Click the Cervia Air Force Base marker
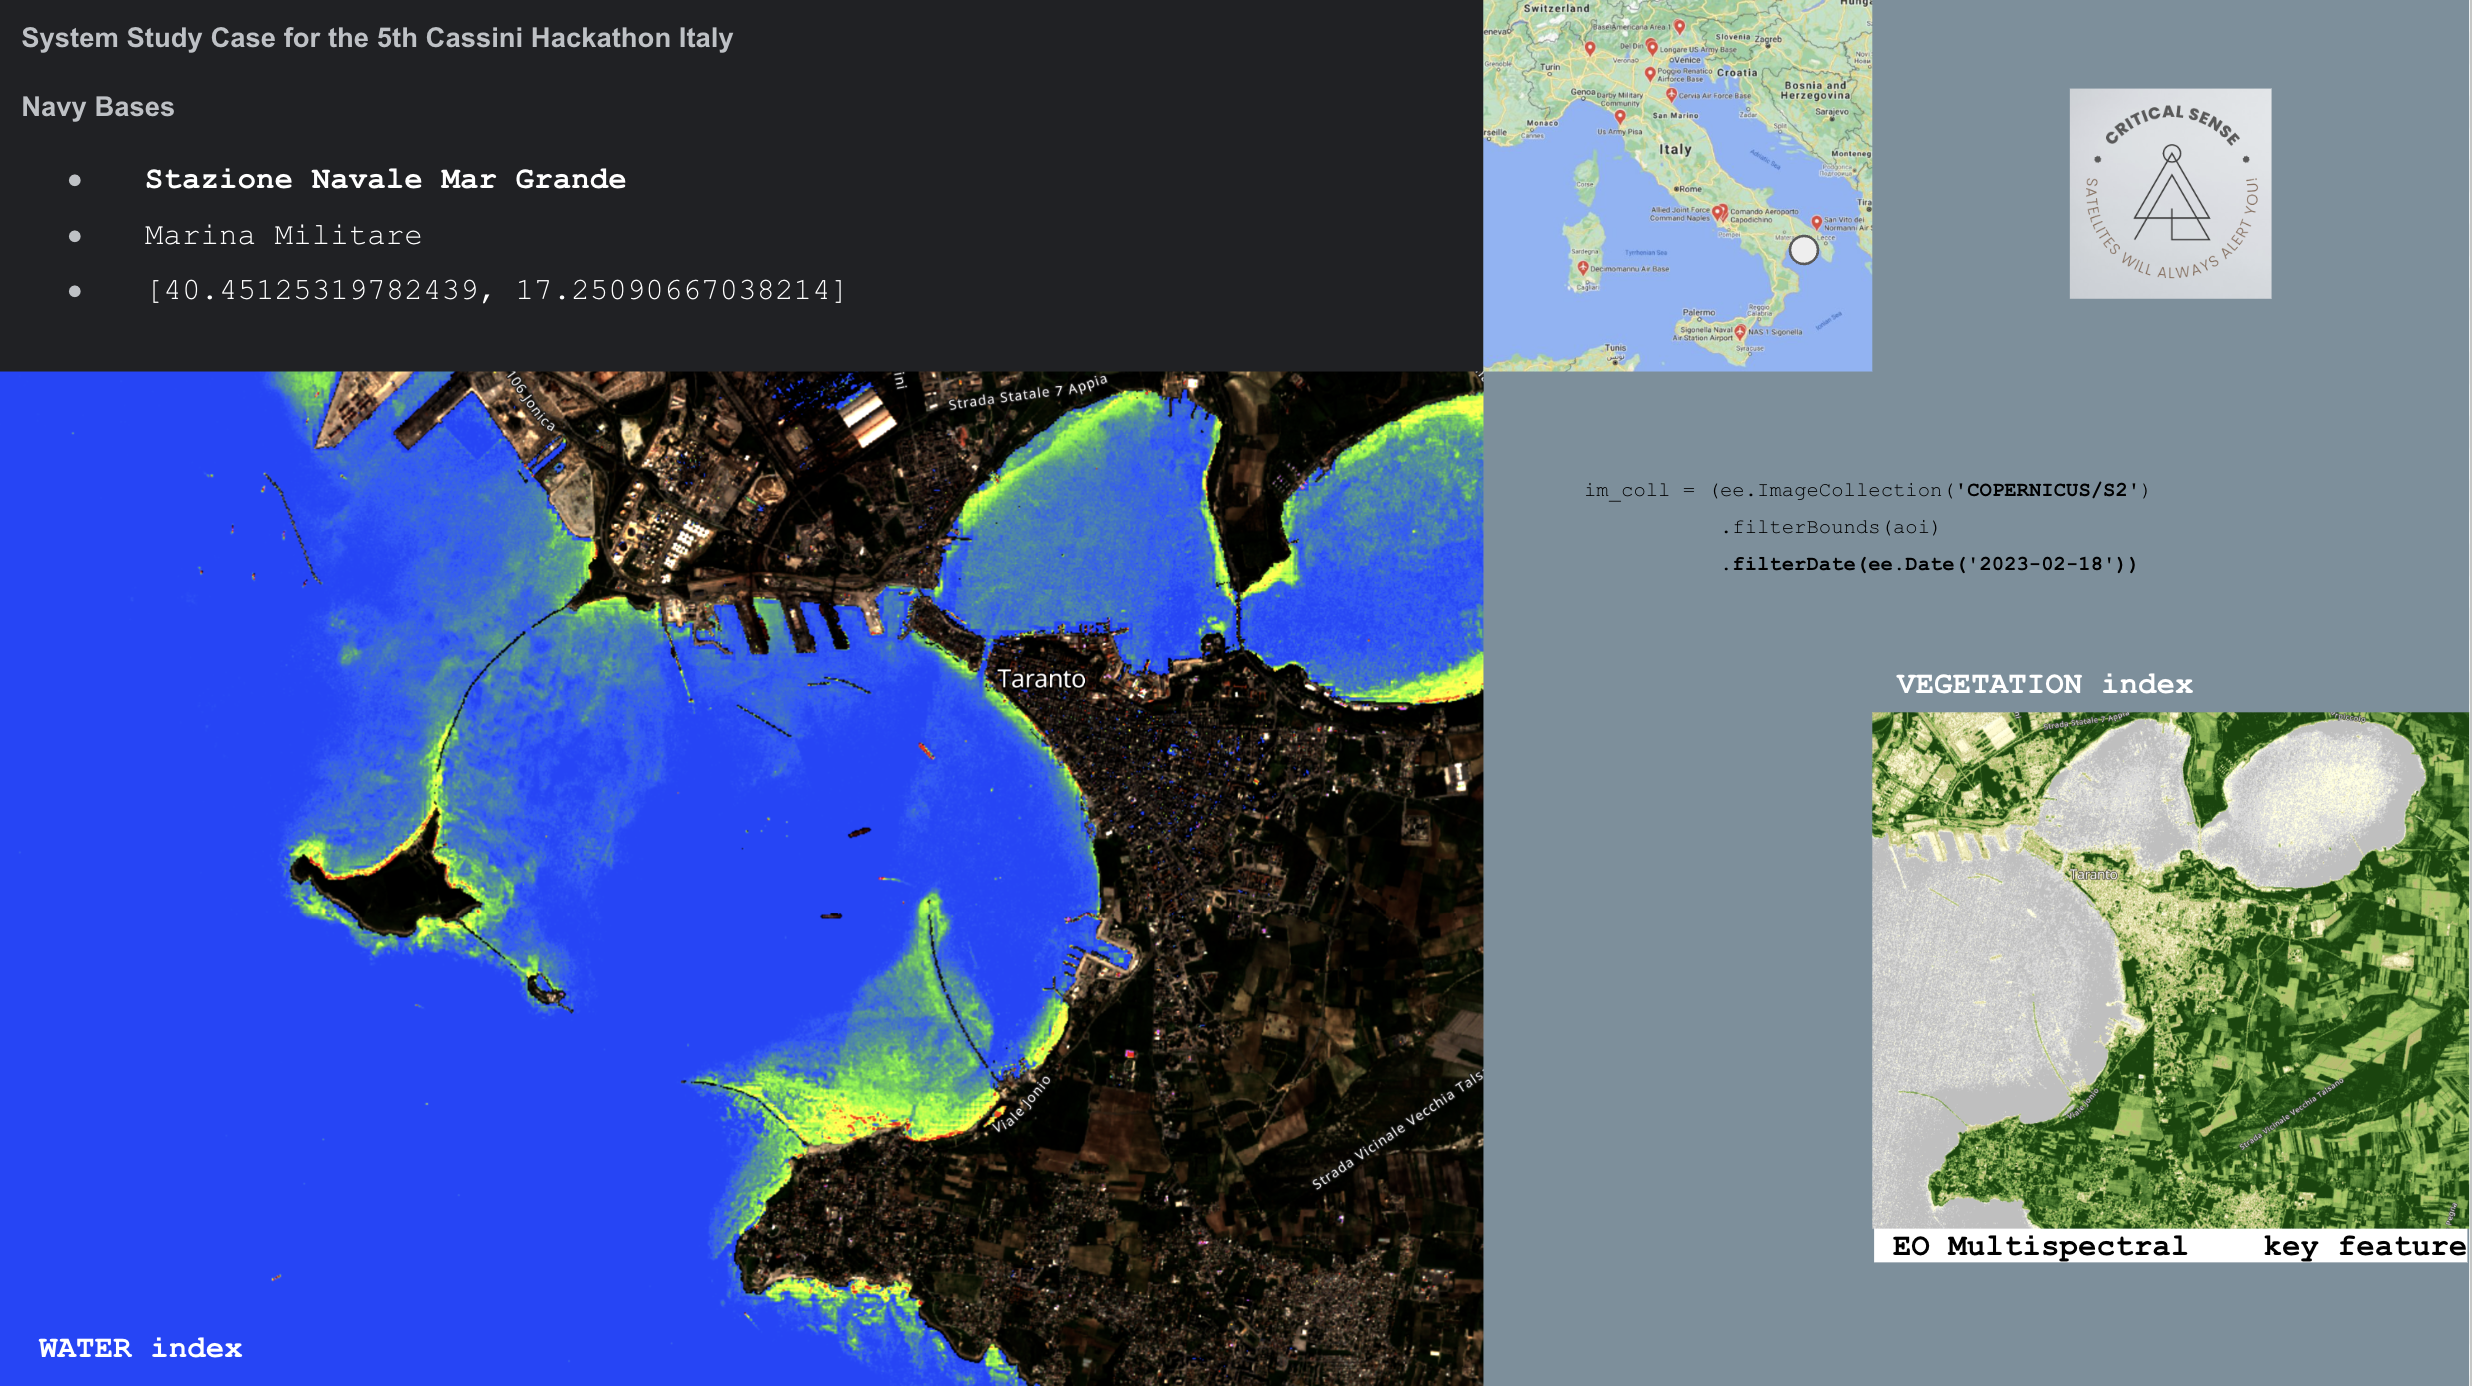Viewport: 2472px width, 1386px height. coord(1671,94)
